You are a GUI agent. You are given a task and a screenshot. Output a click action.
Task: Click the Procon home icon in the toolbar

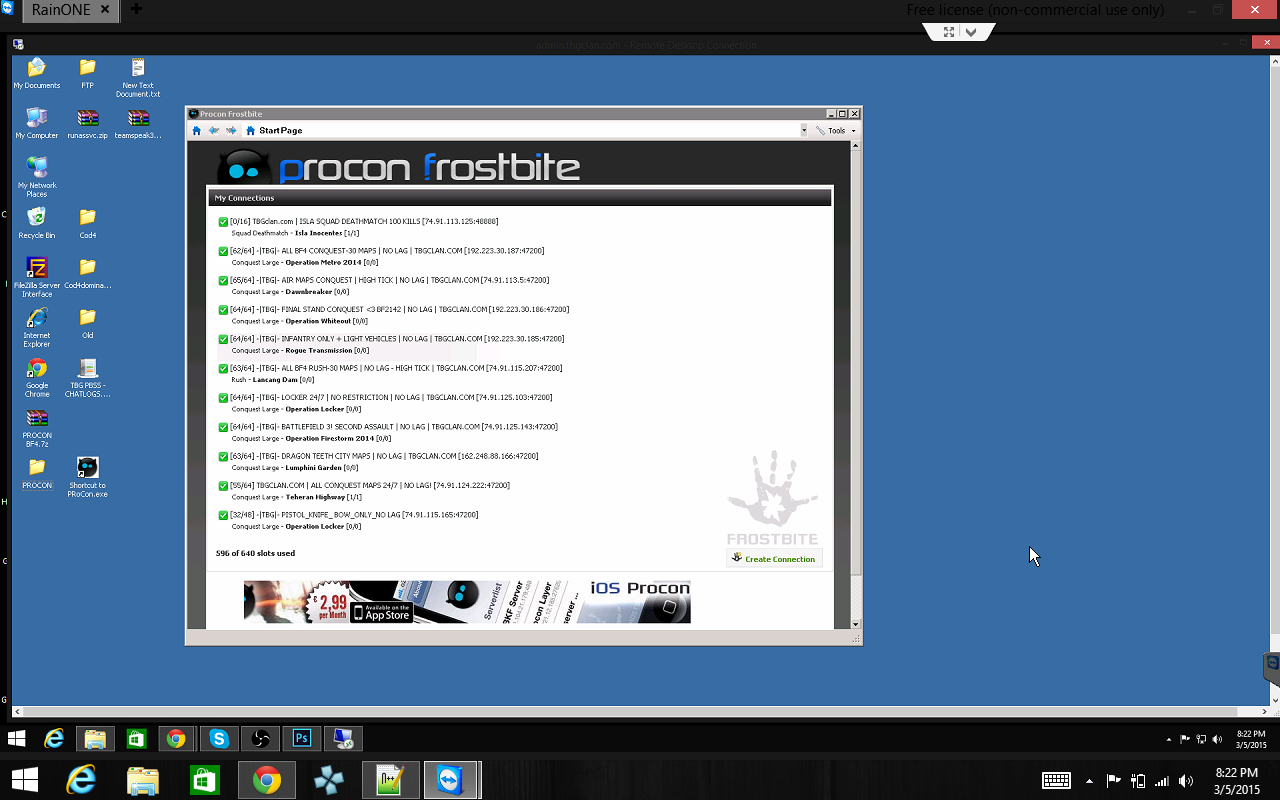pos(197,130)
